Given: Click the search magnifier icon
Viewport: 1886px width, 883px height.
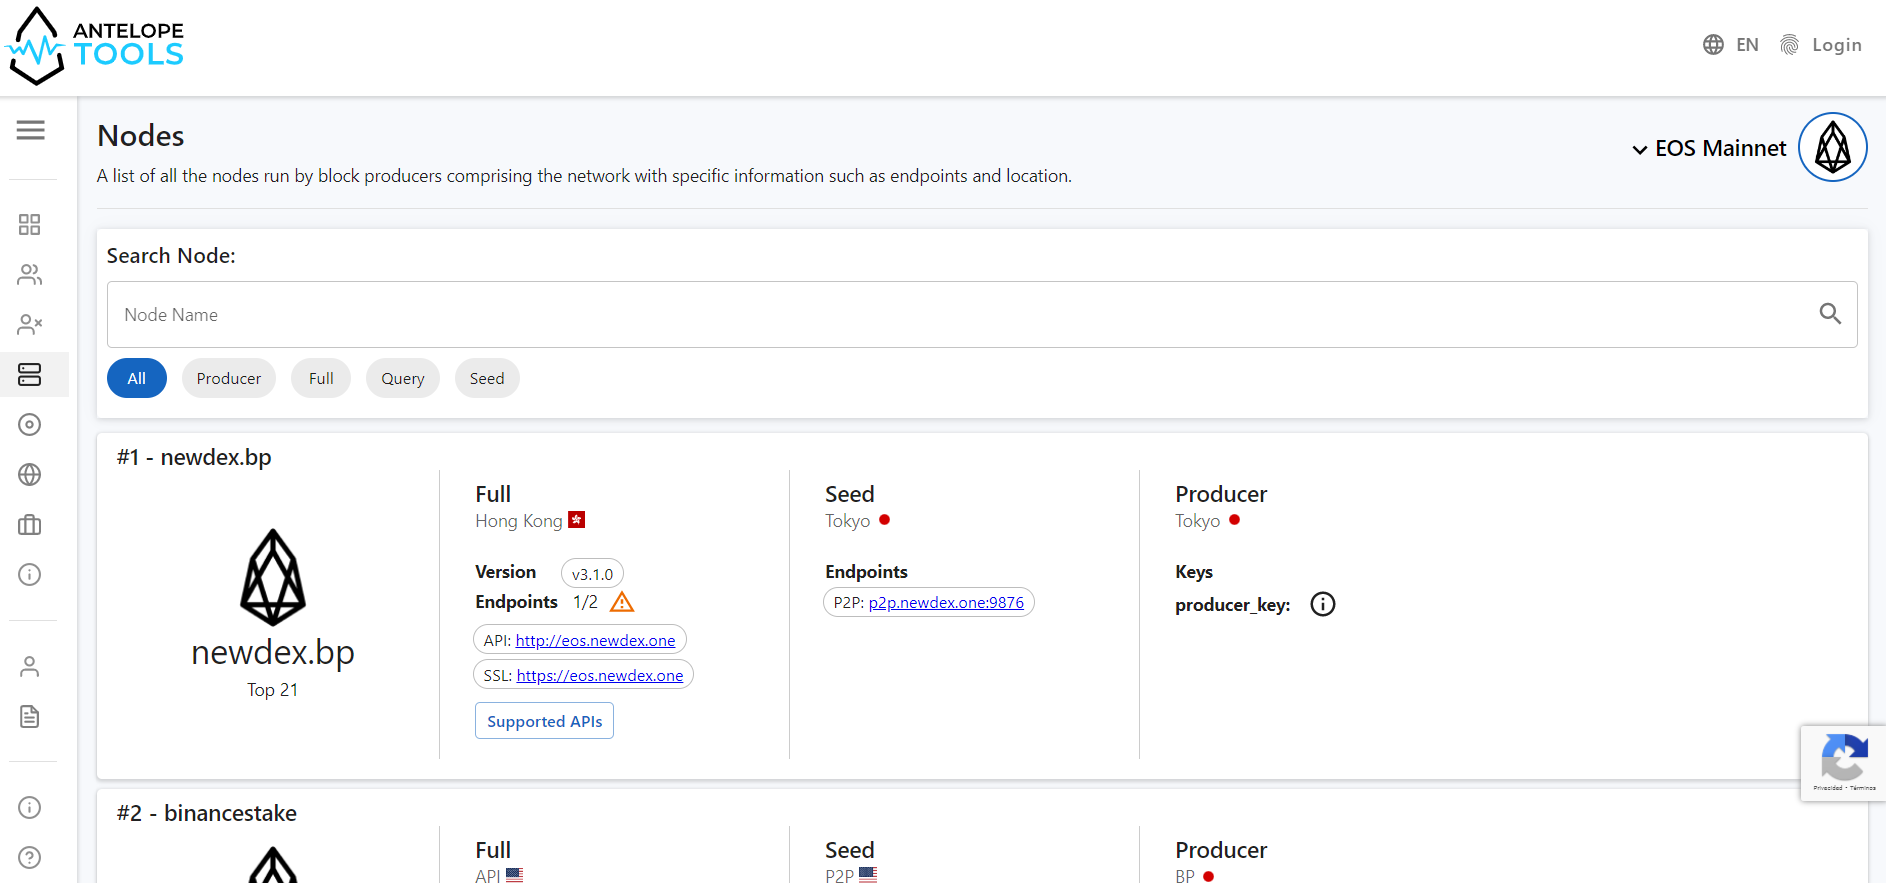Looking at the screenshot, I should (1830, 314).
